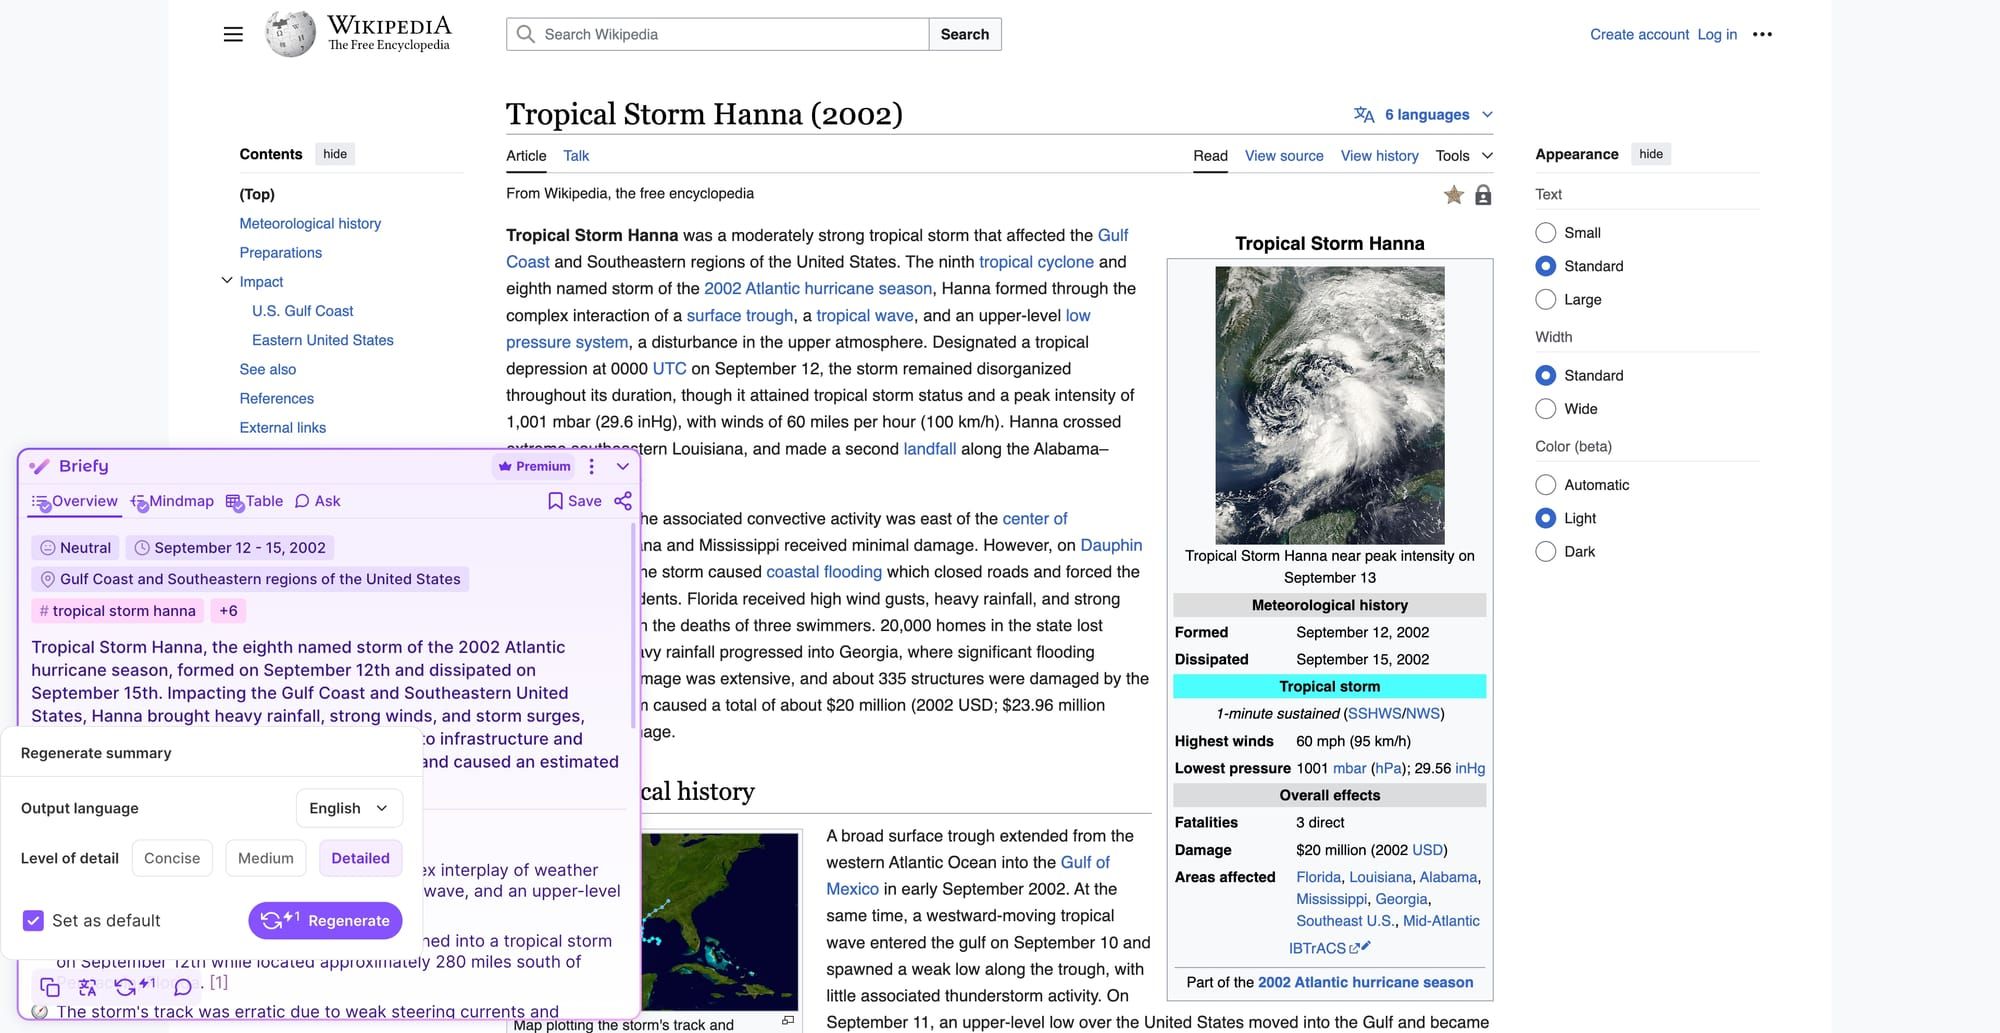Select Standard text size radio button
This screenshot has height=1033, width=2000.
pos(1545,266)
